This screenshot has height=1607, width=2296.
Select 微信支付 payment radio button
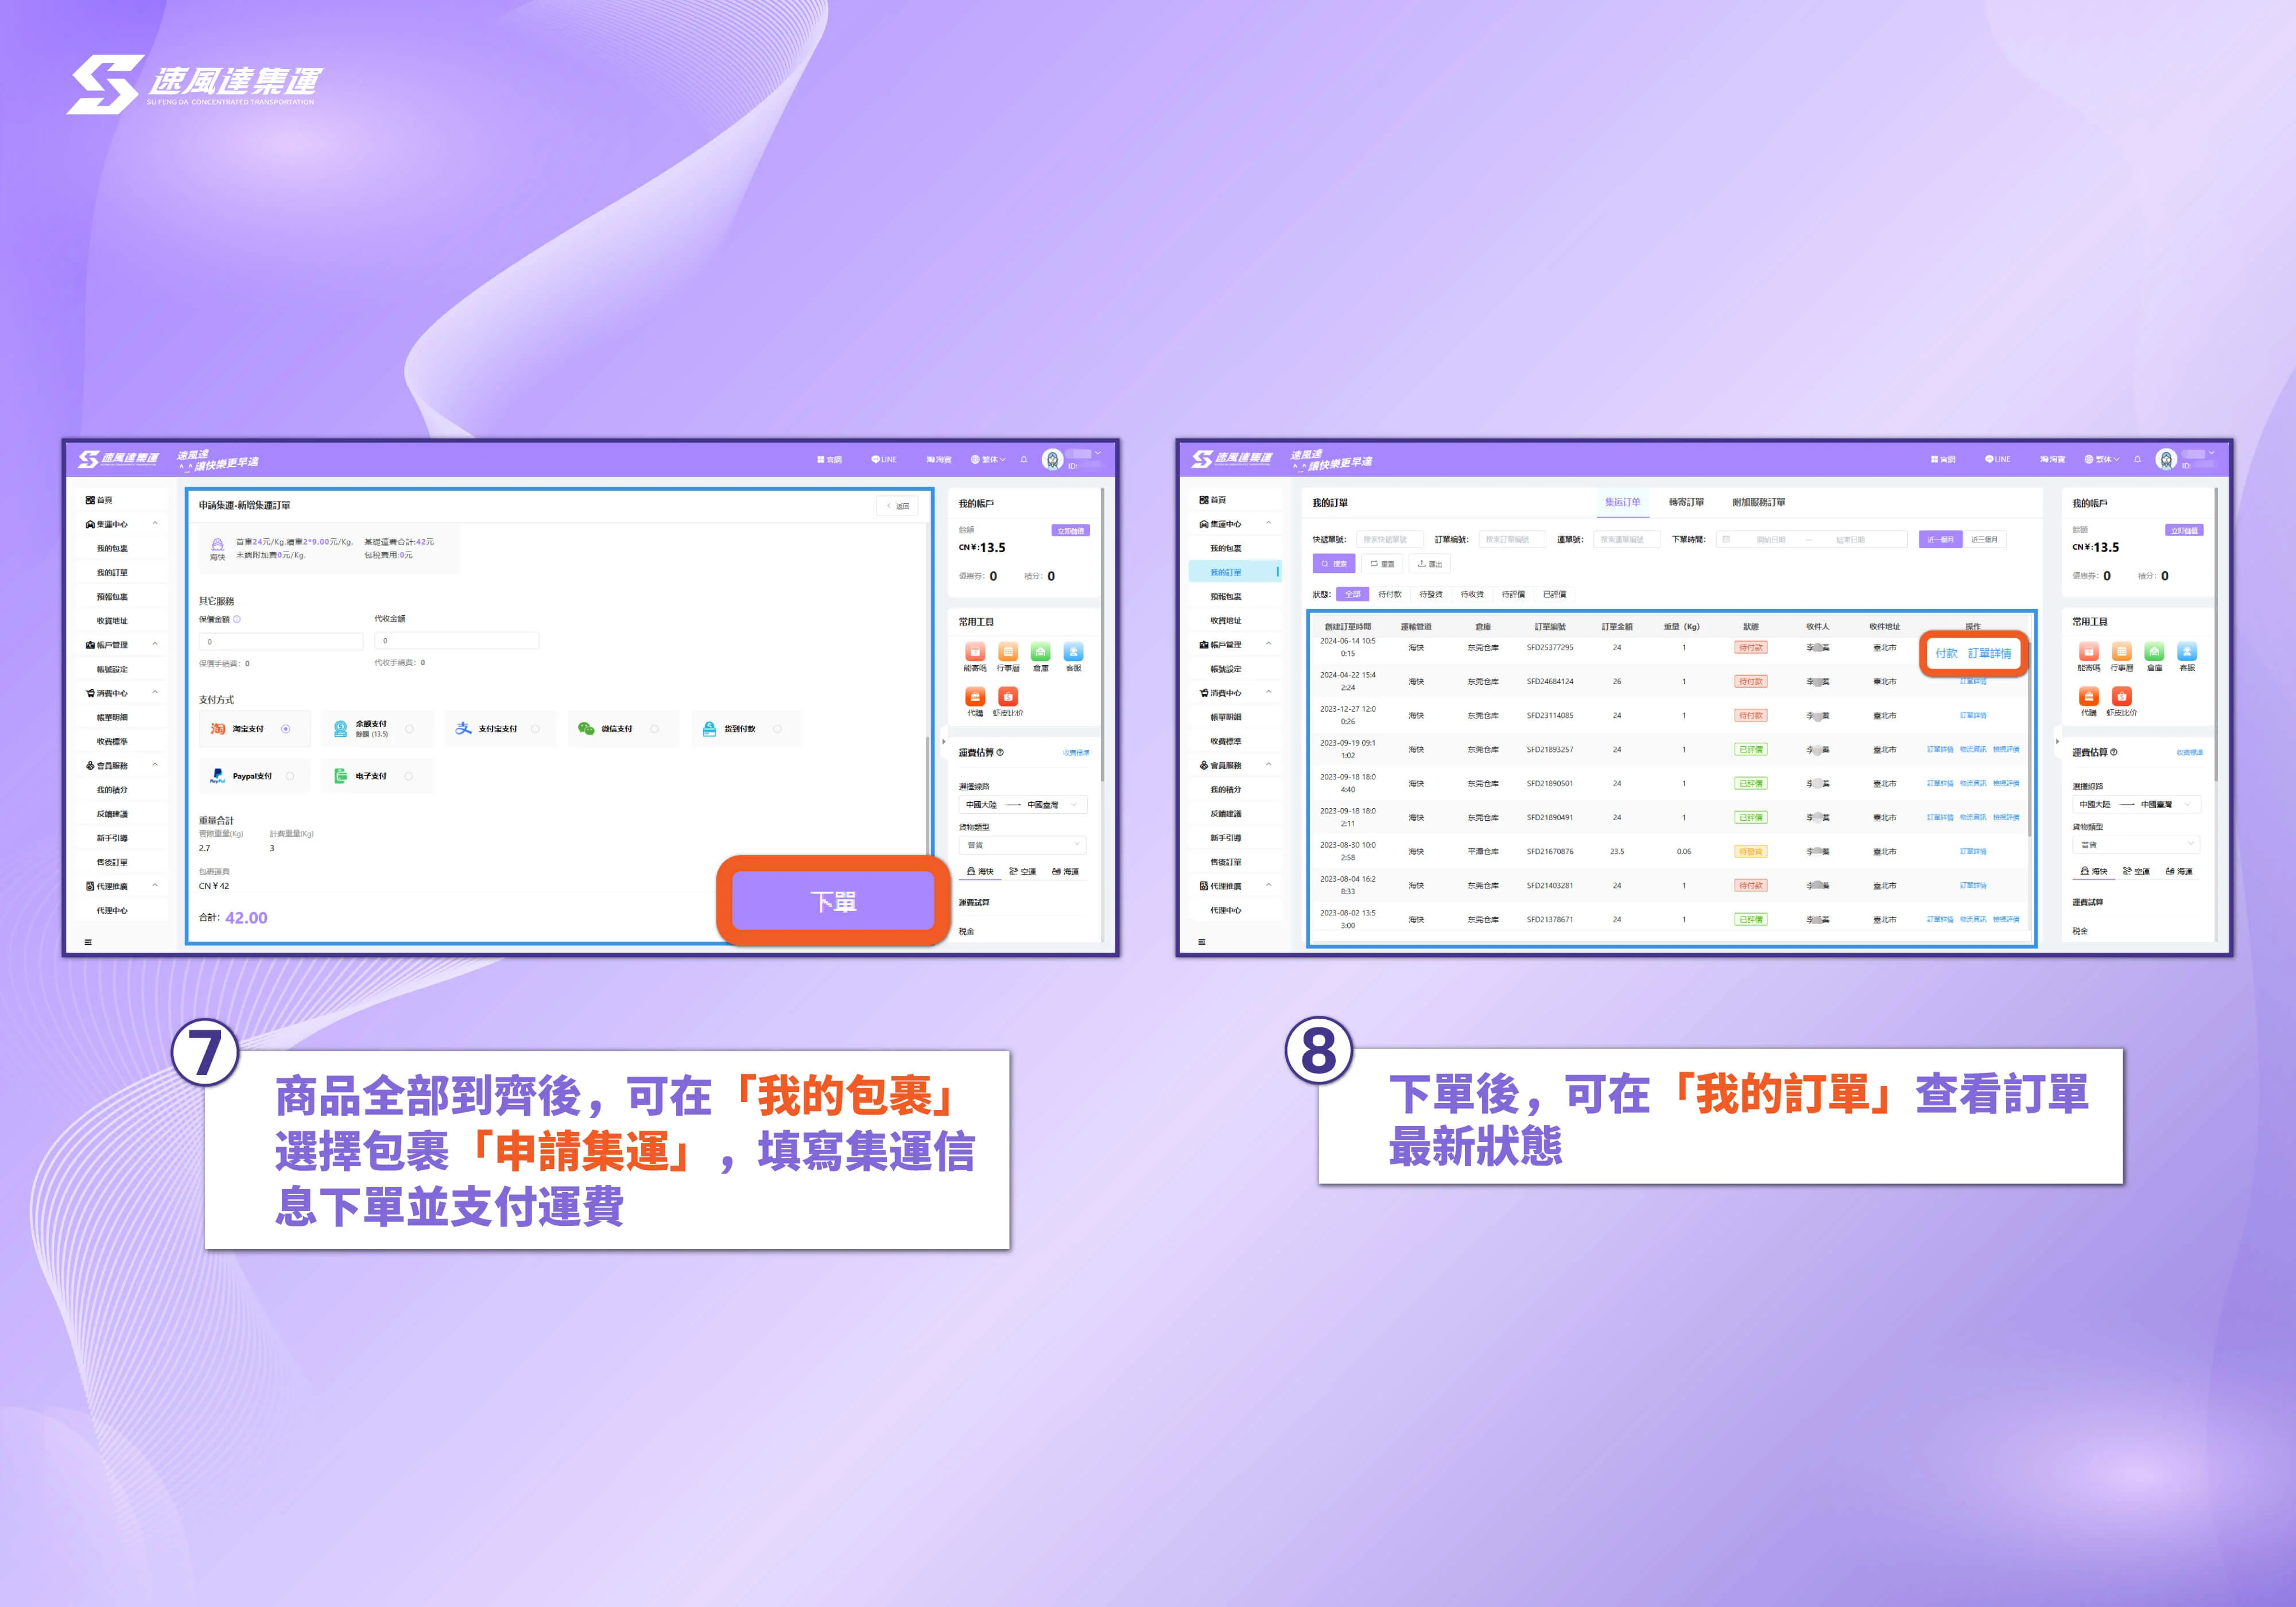654,729
